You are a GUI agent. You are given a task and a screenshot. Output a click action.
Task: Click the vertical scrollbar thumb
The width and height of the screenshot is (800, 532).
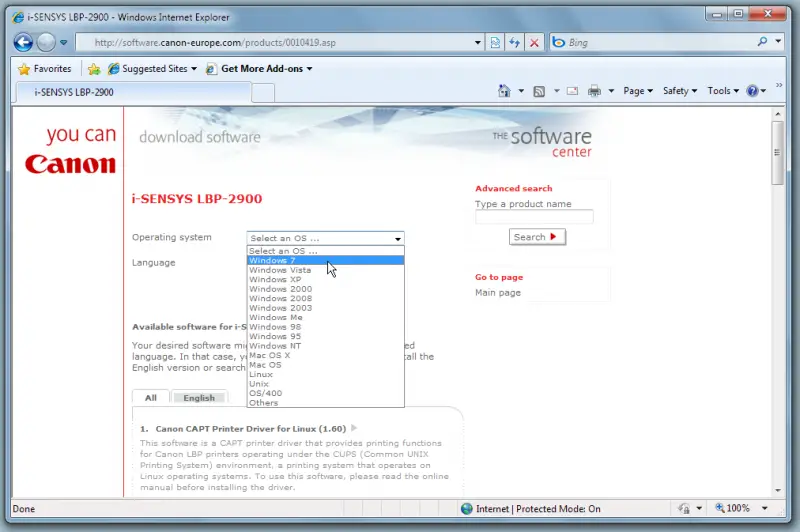point(778,153)
